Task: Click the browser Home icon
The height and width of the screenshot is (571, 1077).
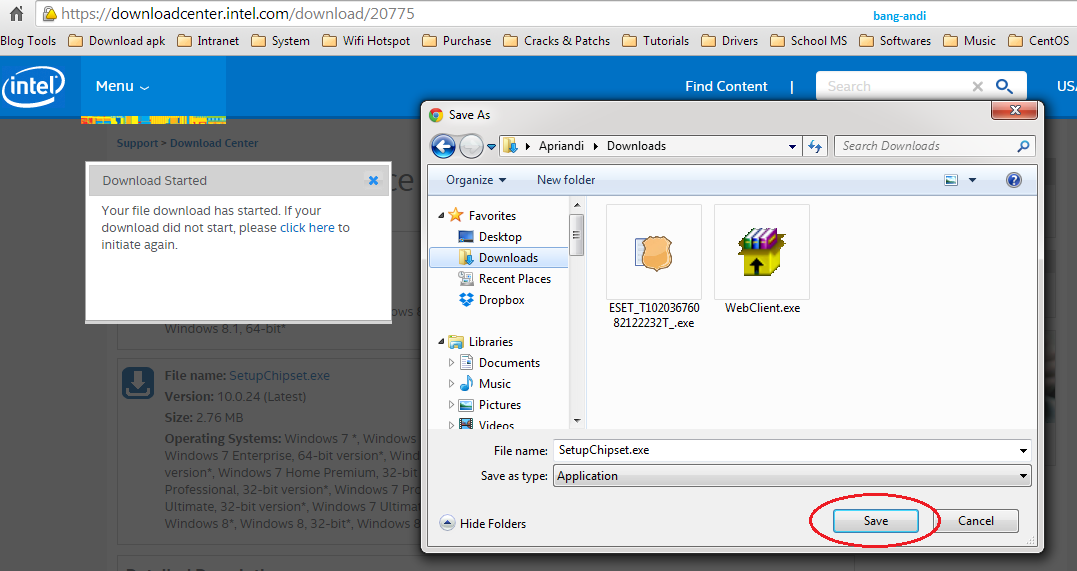Action: pyautogui.click(x=16, y=13)
